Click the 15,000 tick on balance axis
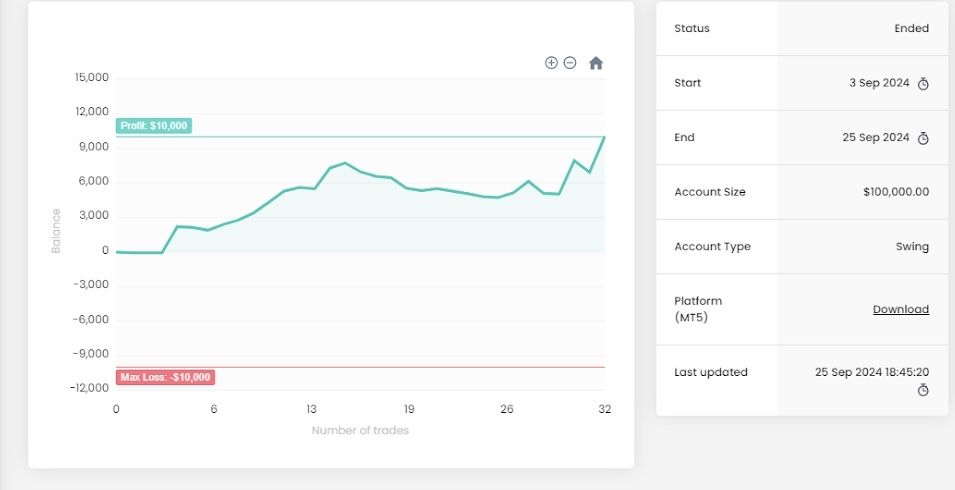This screenshot has width=955, height=490. tap(92, 78)
